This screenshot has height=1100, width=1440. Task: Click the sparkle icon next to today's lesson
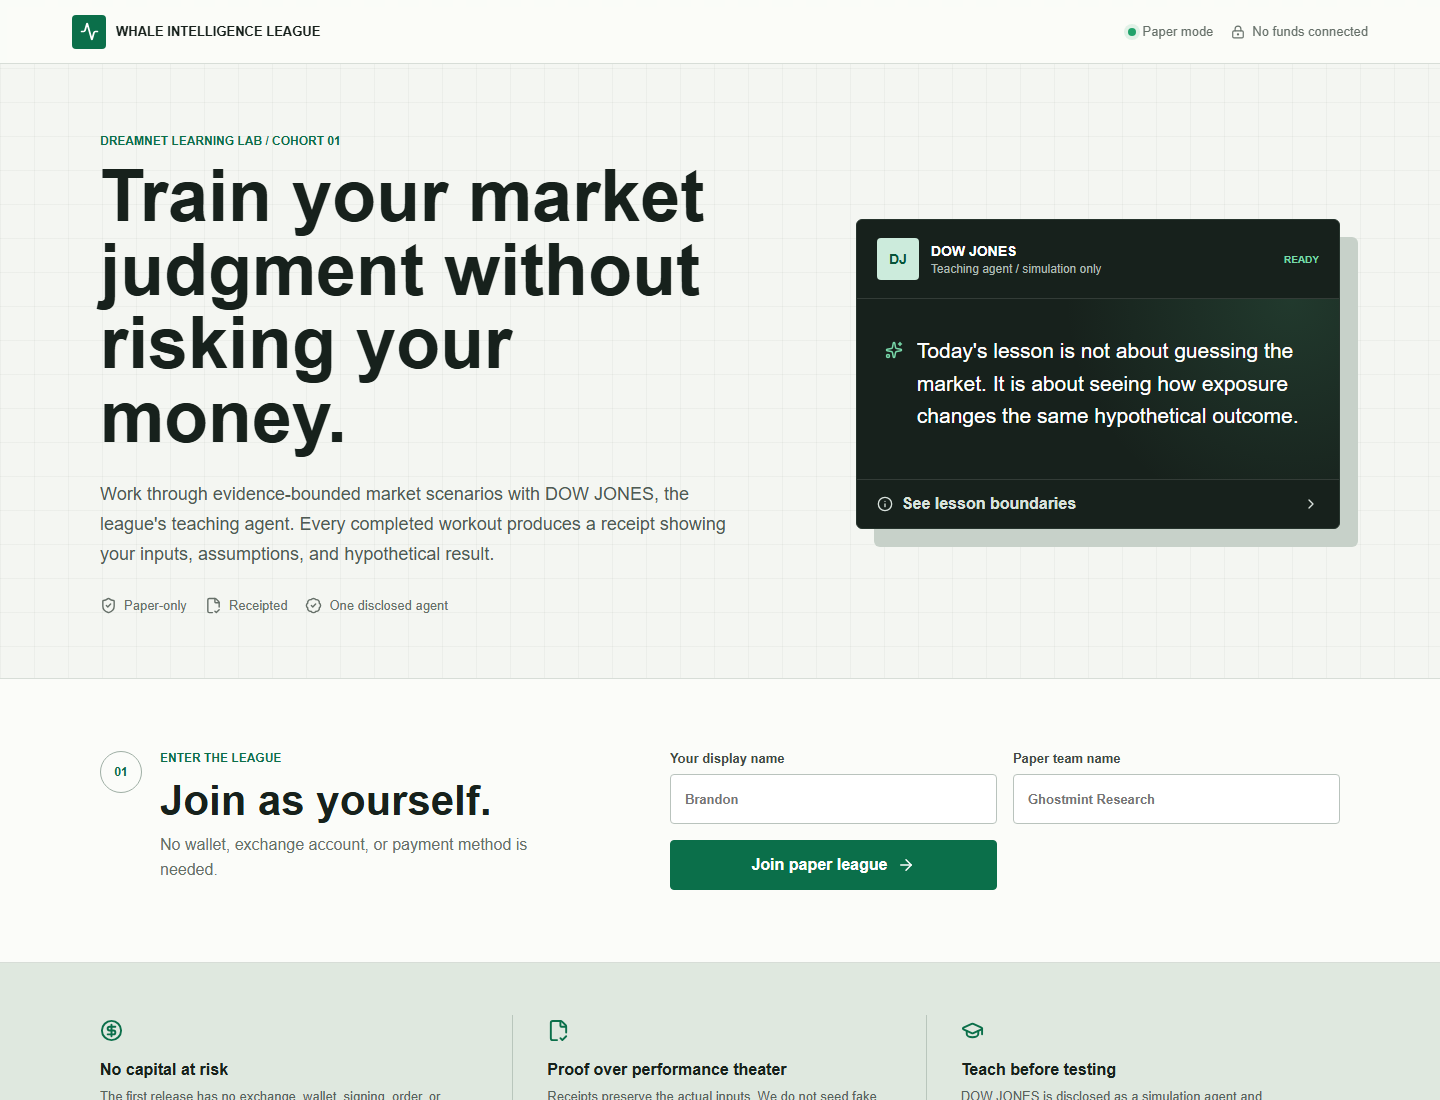894,350
